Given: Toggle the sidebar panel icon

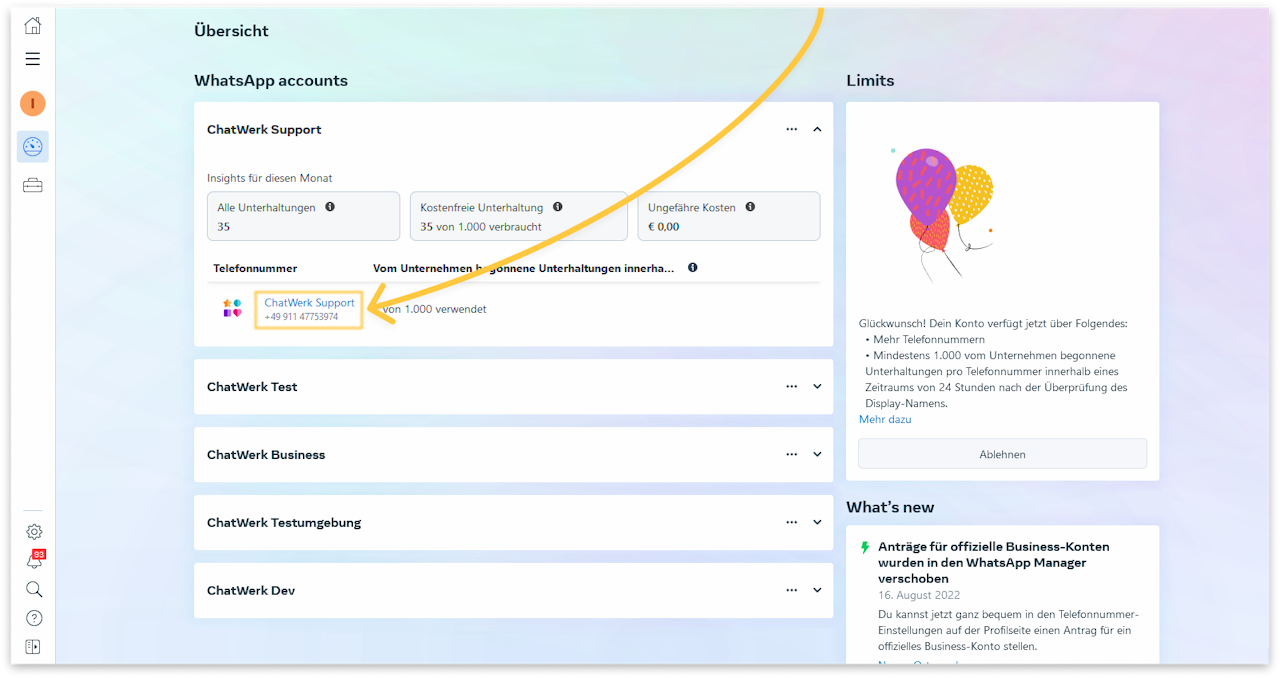Looking at the screenshot, I should [34, 647].
